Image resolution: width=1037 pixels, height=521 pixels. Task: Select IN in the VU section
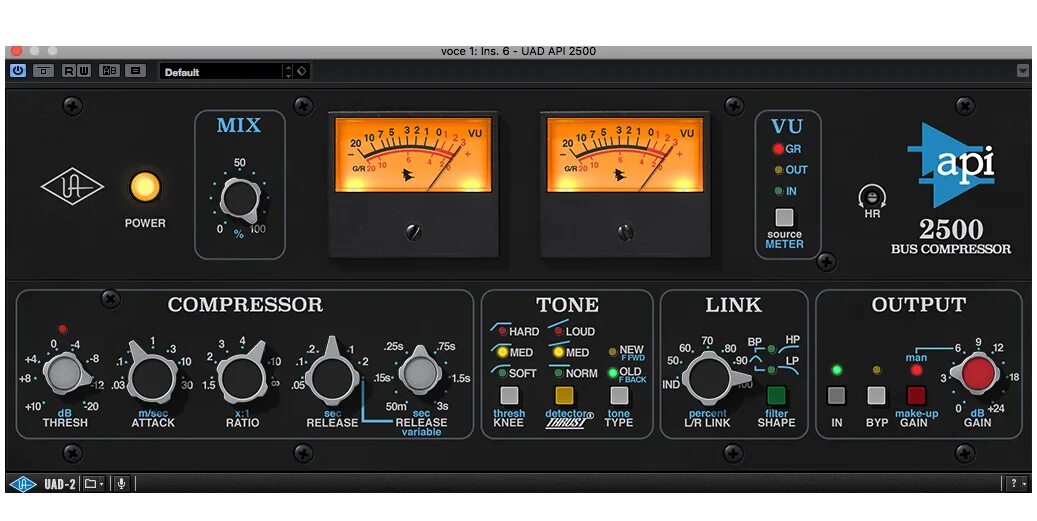click(x=786, y=191)
